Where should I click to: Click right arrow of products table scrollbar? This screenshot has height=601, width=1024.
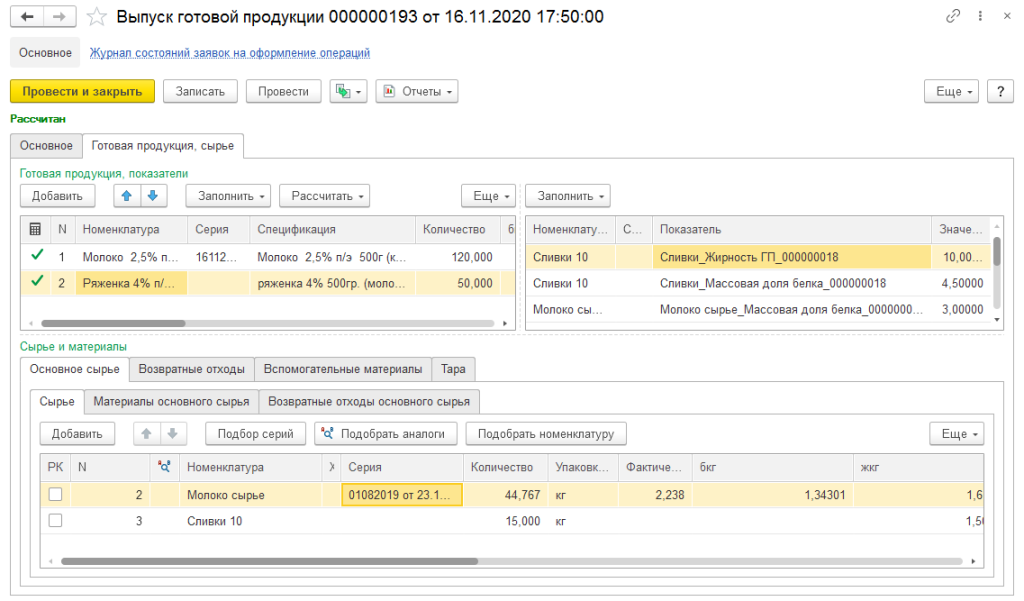[x=504, y=323]
